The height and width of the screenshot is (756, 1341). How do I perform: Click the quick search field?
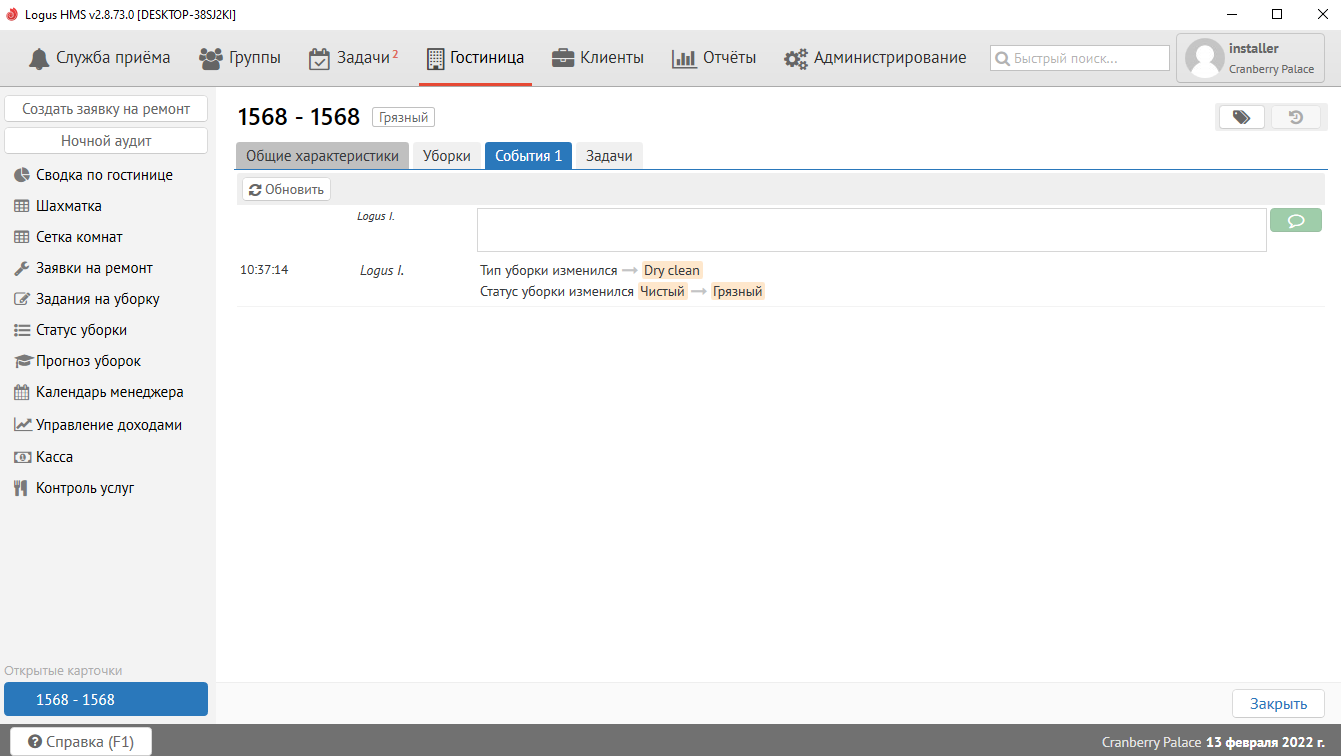pos(1080,58)
